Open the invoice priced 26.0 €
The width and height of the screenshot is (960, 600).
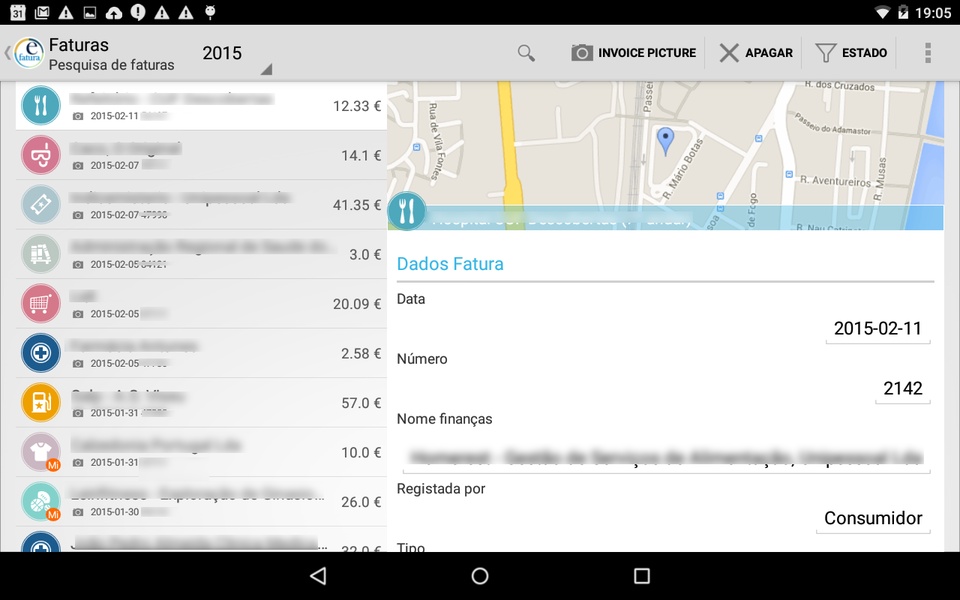tap(201, 503)
